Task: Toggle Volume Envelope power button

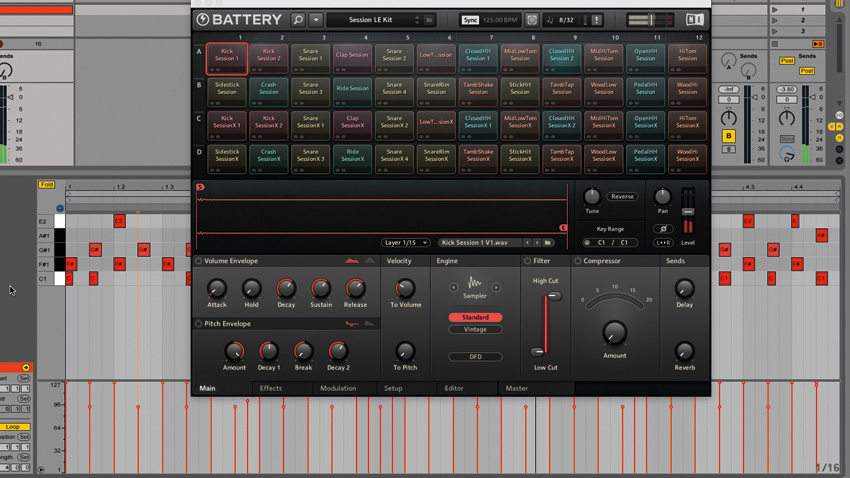Action: [198, 261]
